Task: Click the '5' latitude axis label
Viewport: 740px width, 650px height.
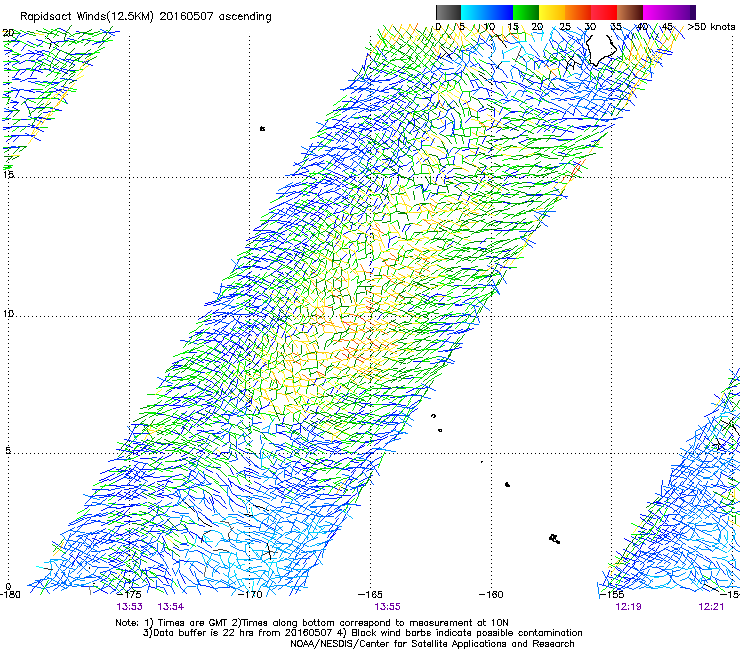Action: pyautogui.click(x=8, y=451)
